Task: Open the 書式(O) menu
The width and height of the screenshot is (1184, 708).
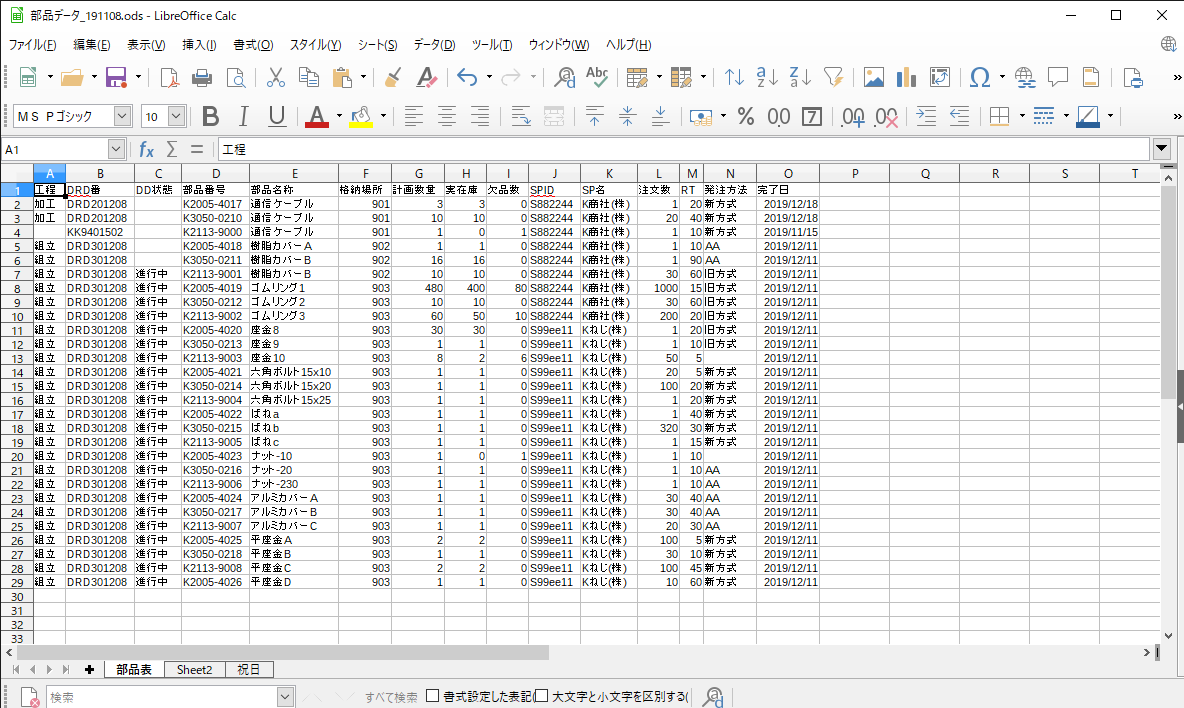Action: (x=253, y=45)
